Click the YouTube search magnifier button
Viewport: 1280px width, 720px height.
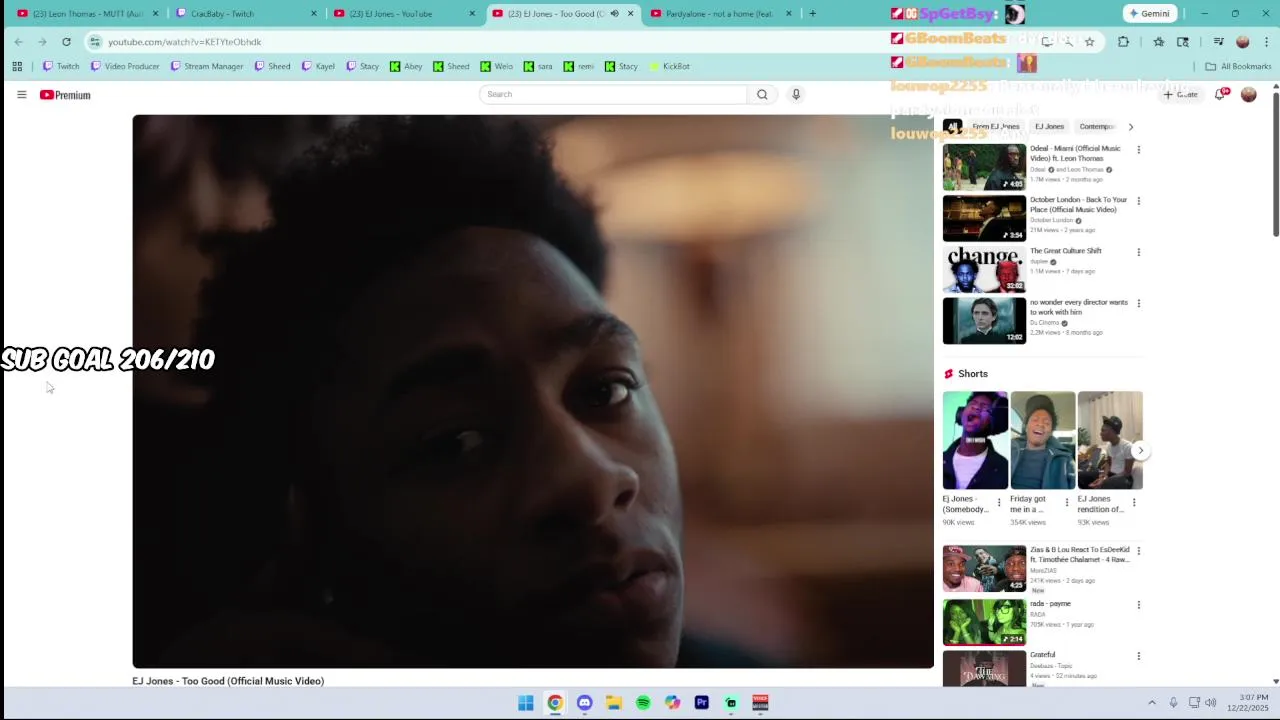click(x=762, y=94)
